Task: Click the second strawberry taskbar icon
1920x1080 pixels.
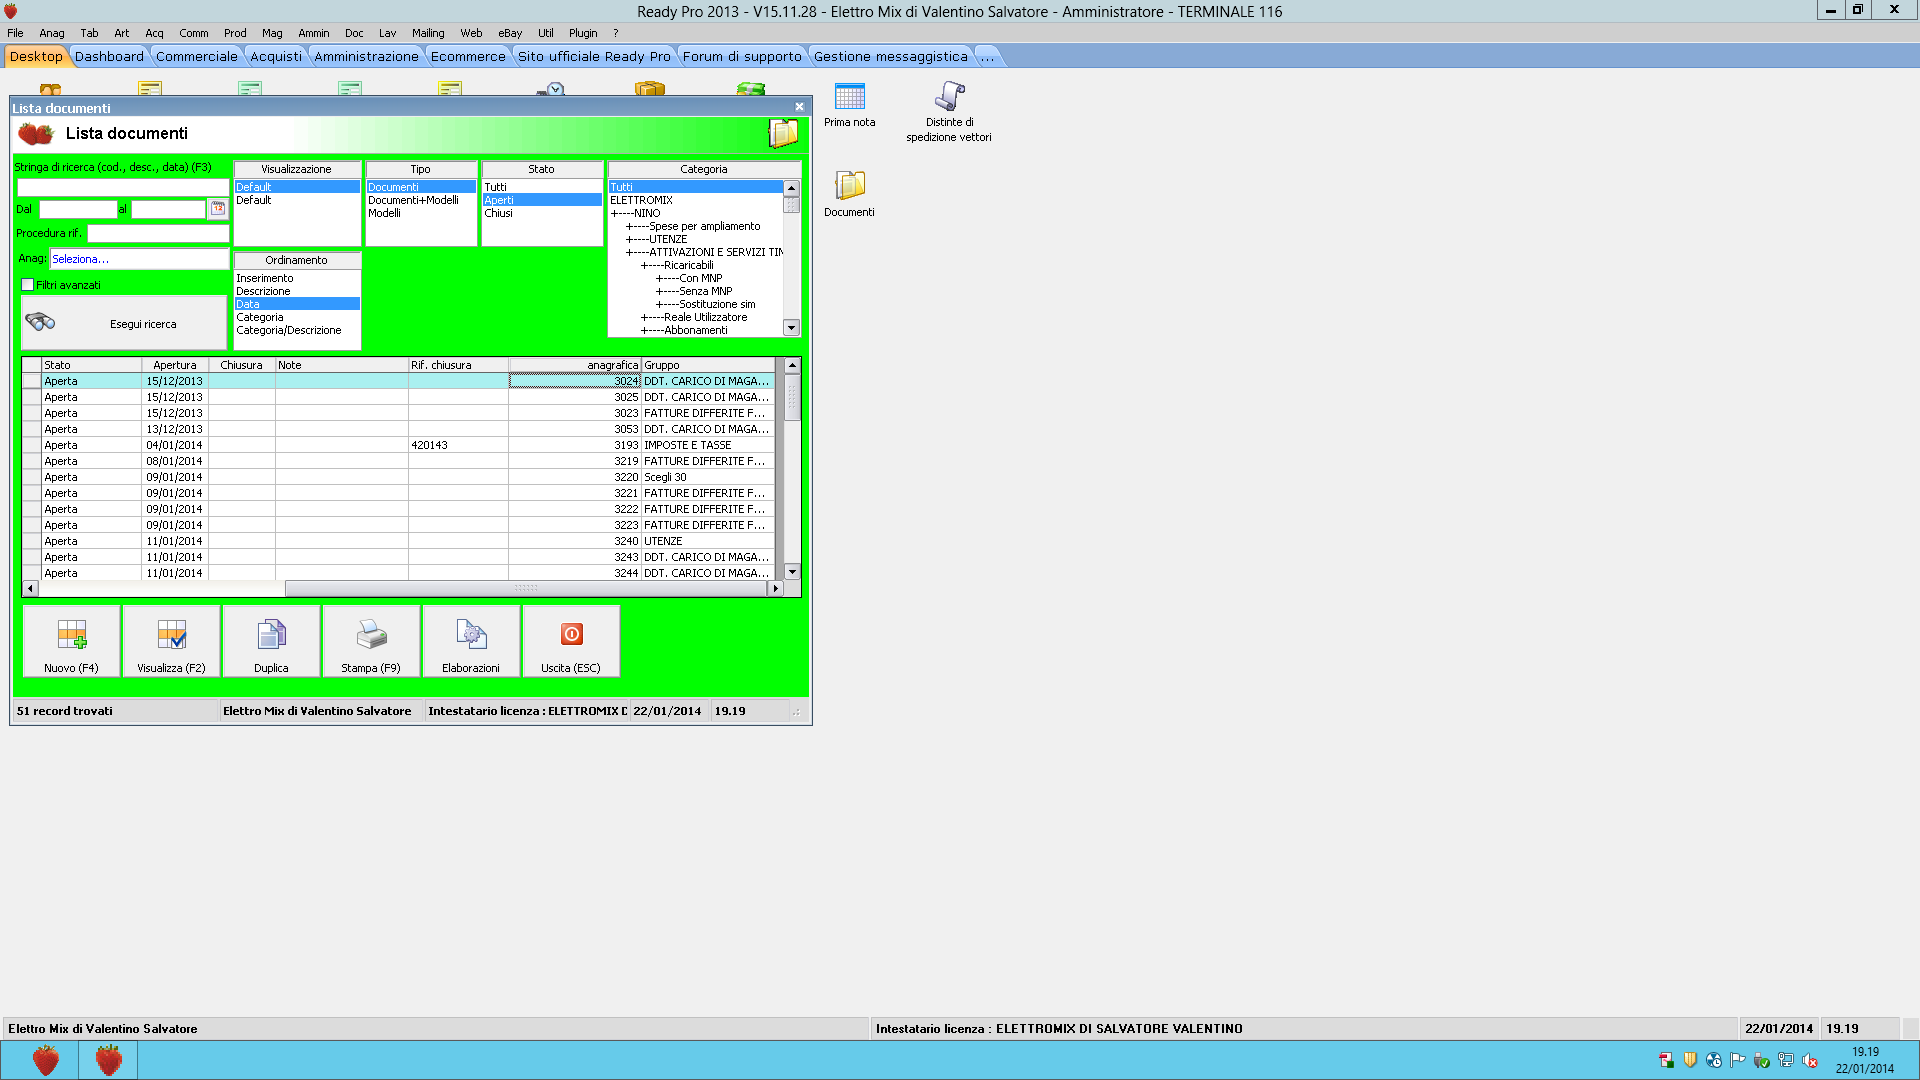Action: point(108,1060)
